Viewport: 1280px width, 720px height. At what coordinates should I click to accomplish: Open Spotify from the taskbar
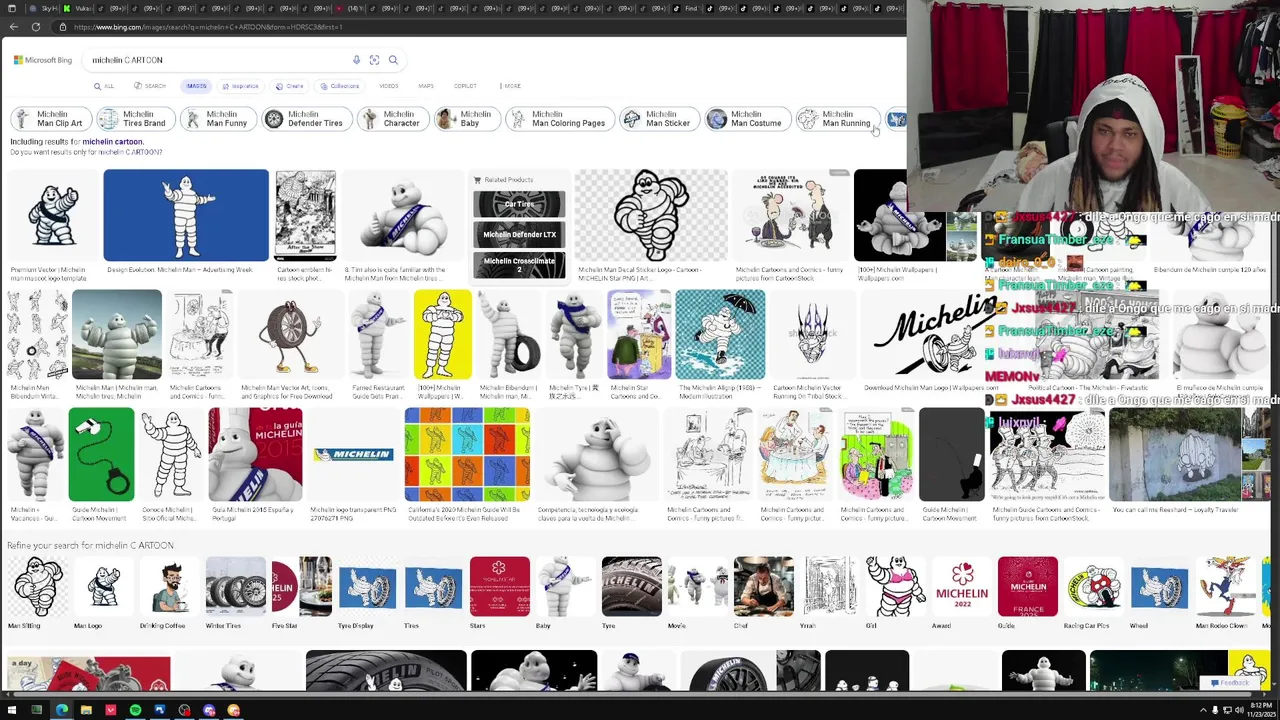coord(135,711)
